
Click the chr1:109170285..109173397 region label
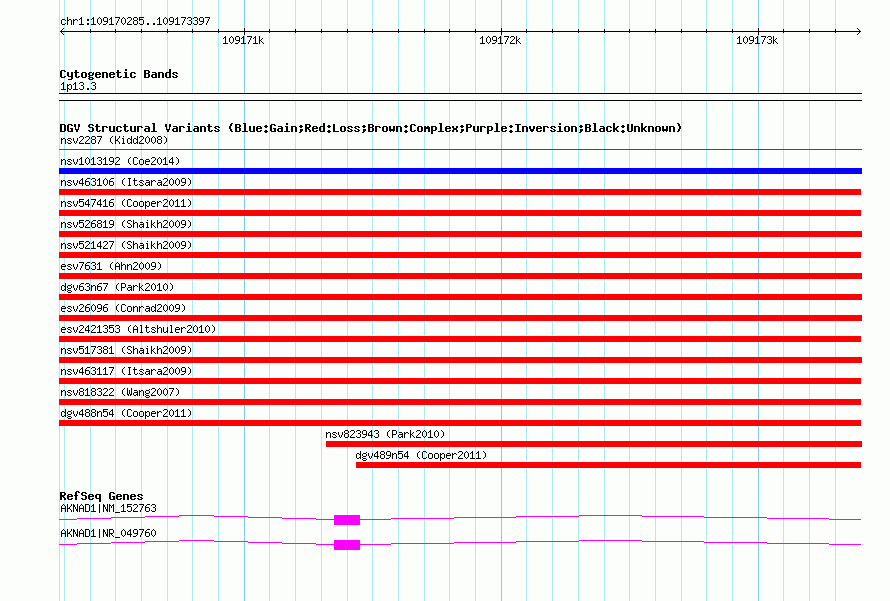[135, 21]
